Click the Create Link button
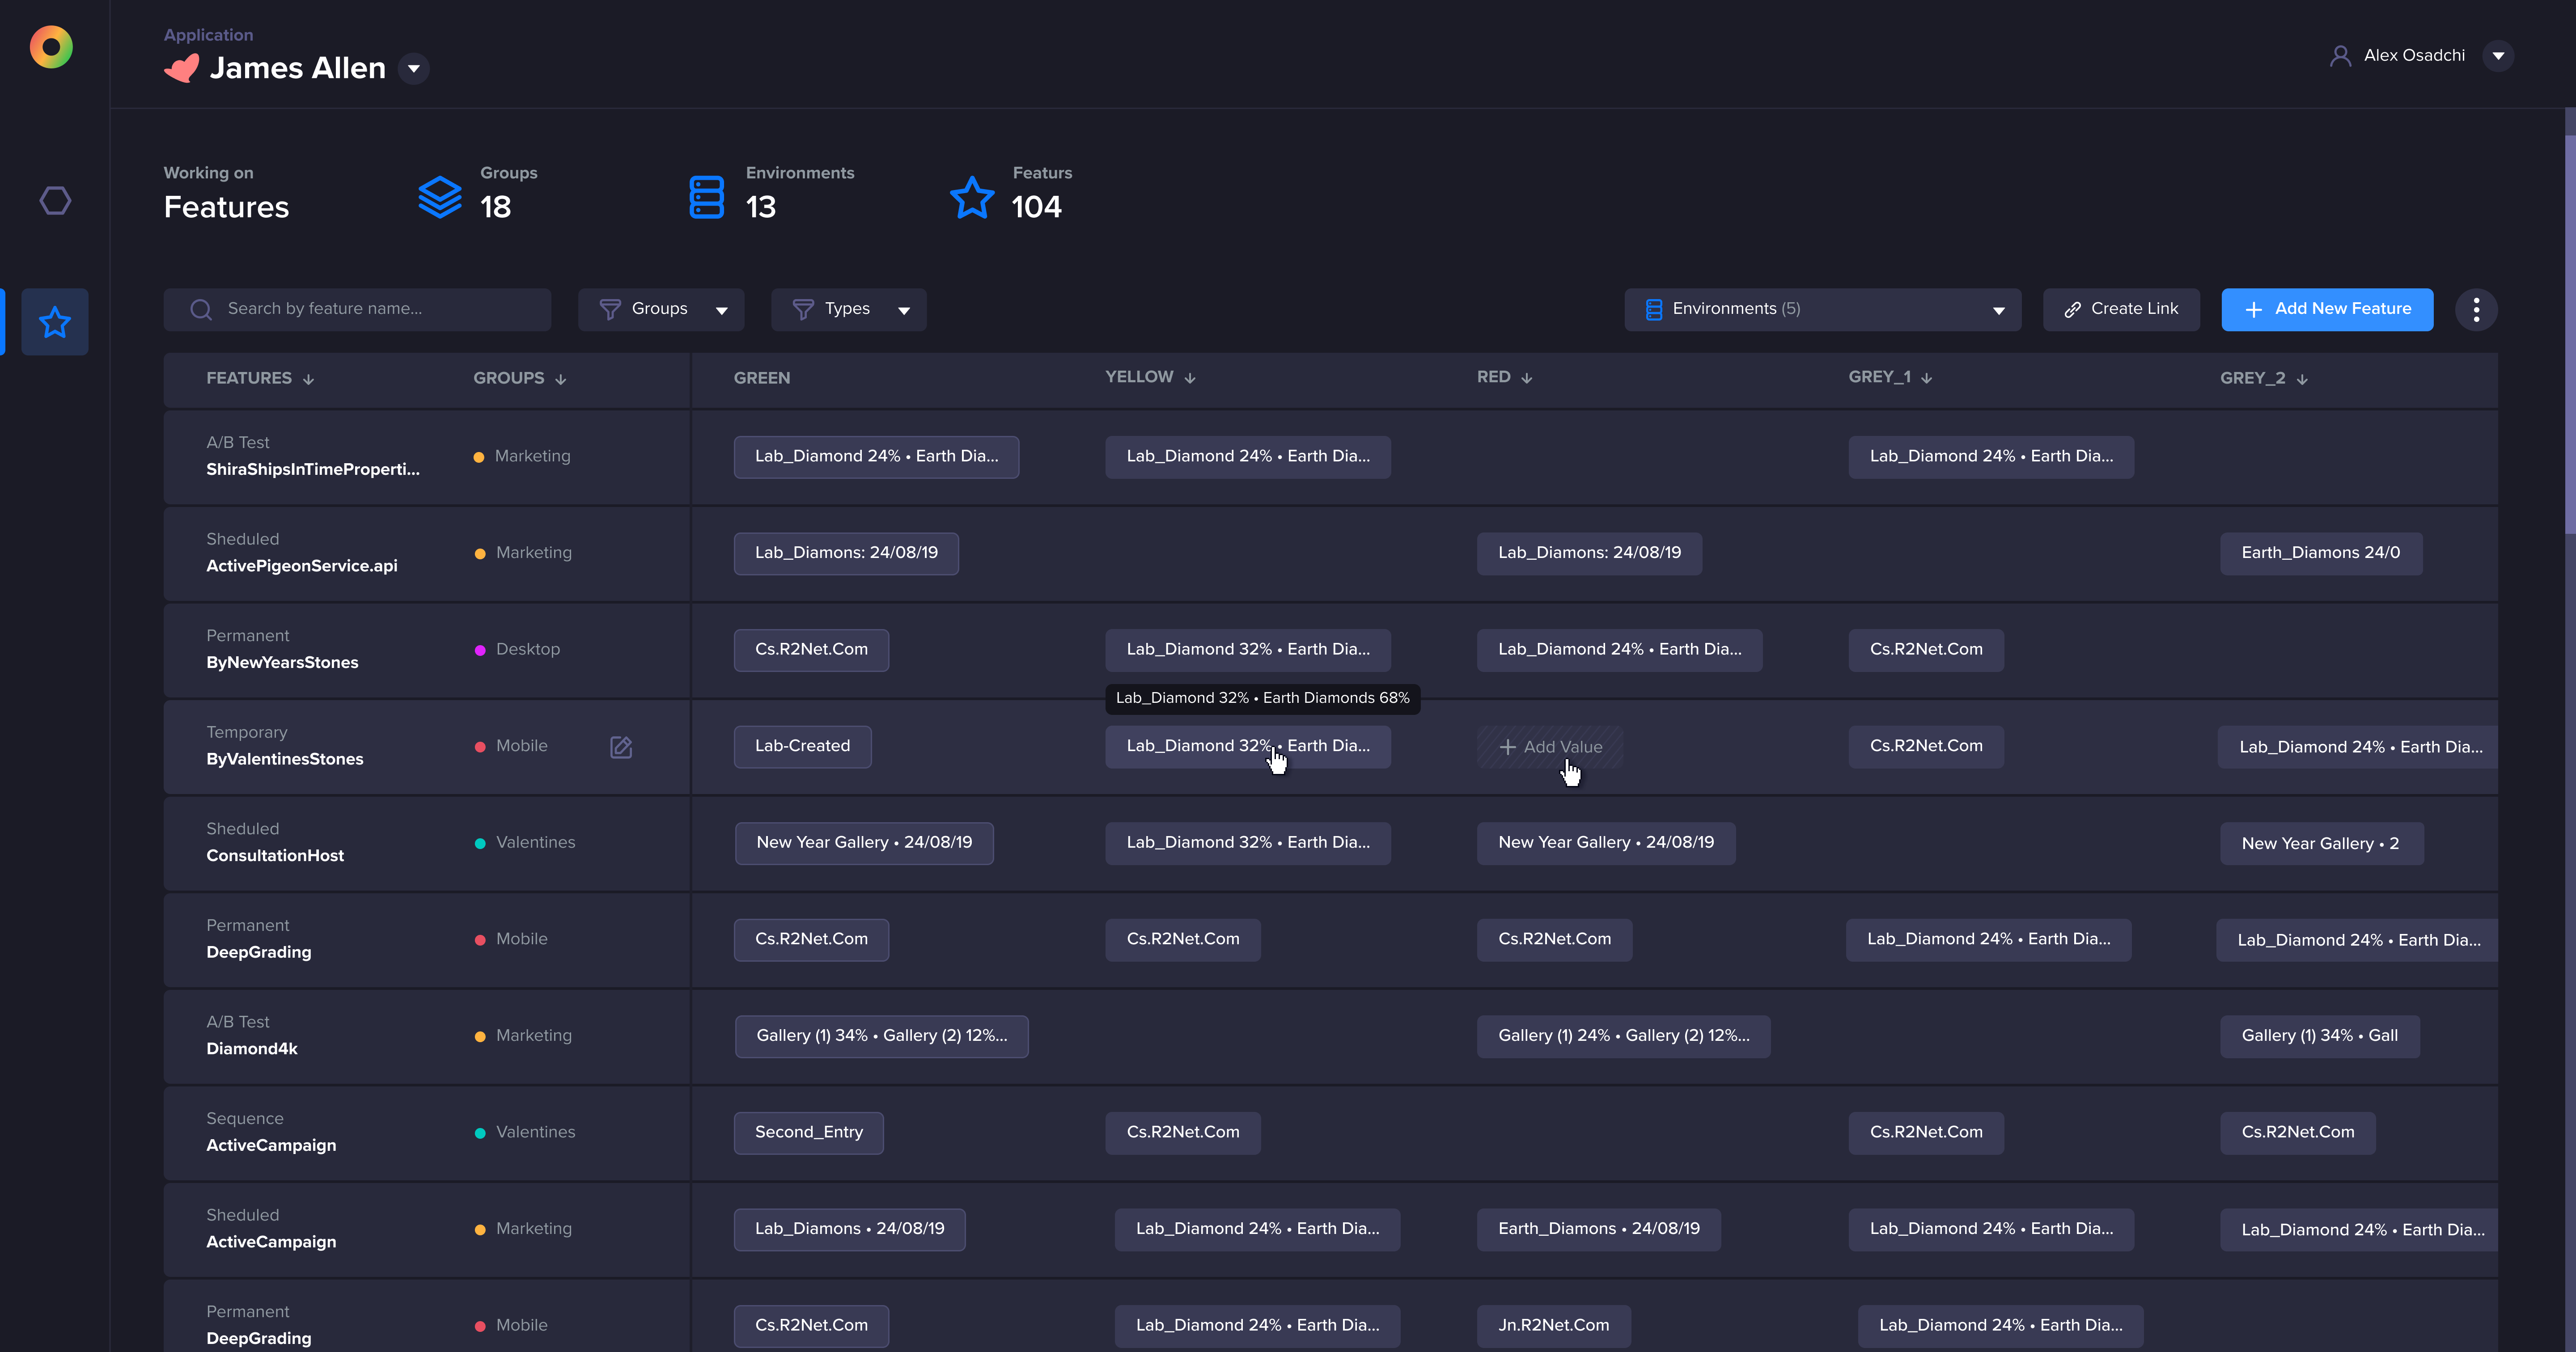This screenshot has height=1352, width=2576. coord(2121,310)
